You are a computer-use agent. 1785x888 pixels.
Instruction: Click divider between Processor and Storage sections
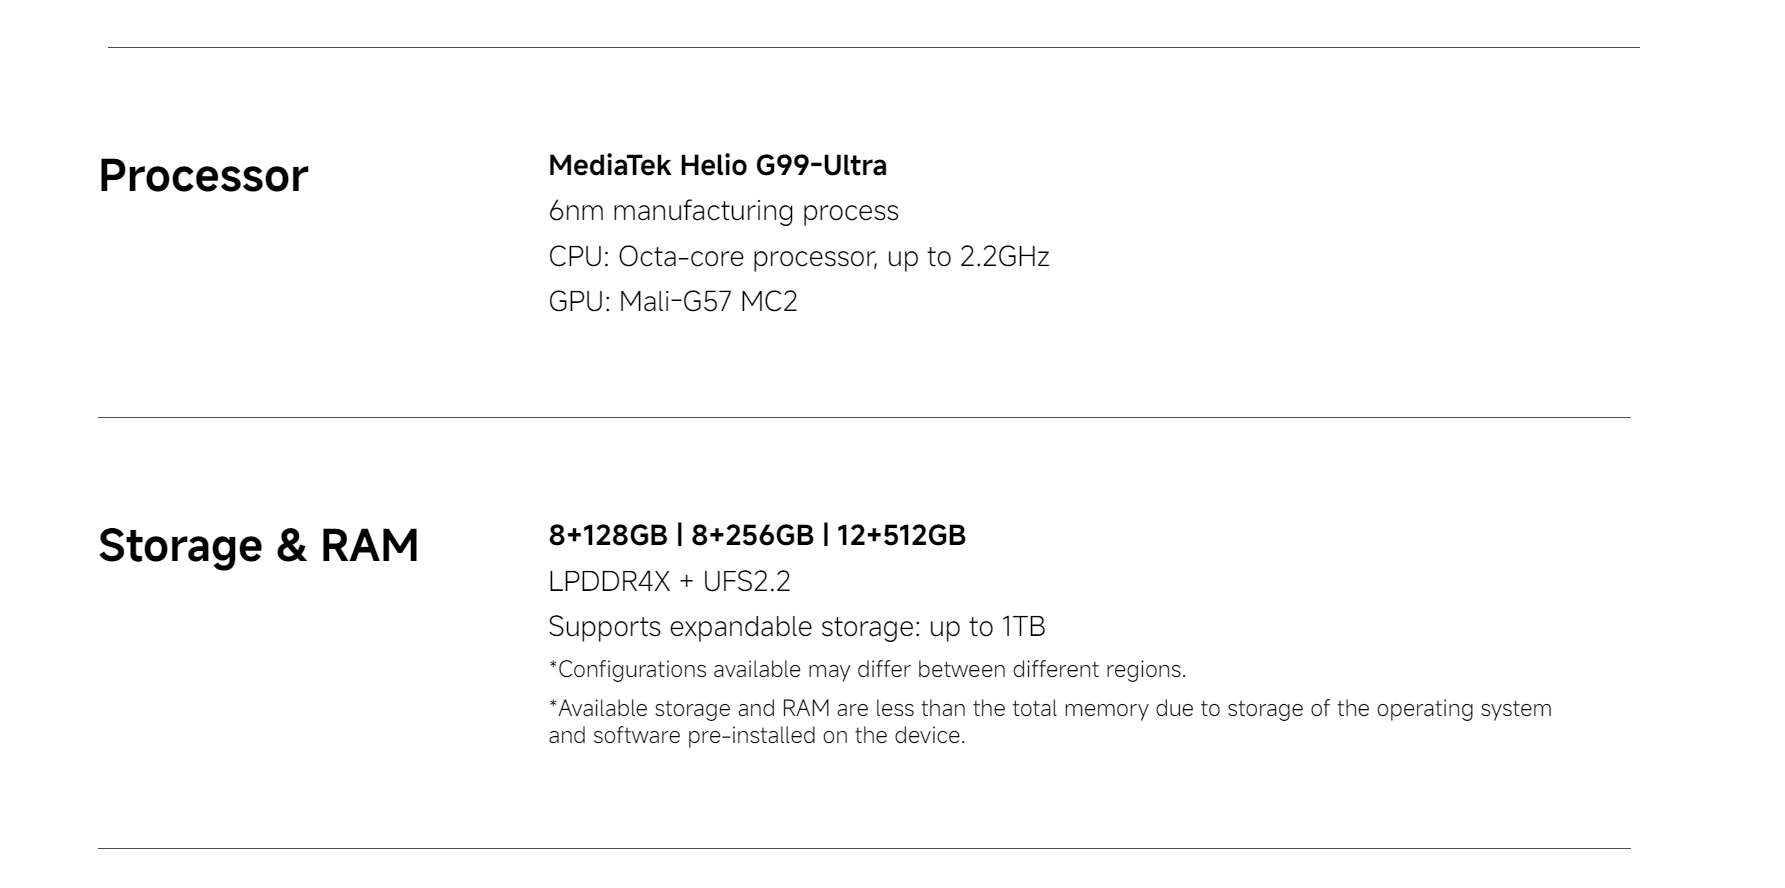[864, 417]
